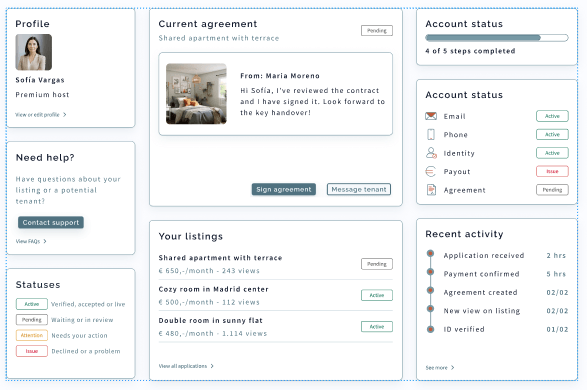Viewport: 587px width, 390px height.
Task: Click the Identity row label
Action: tap(459, 153)
